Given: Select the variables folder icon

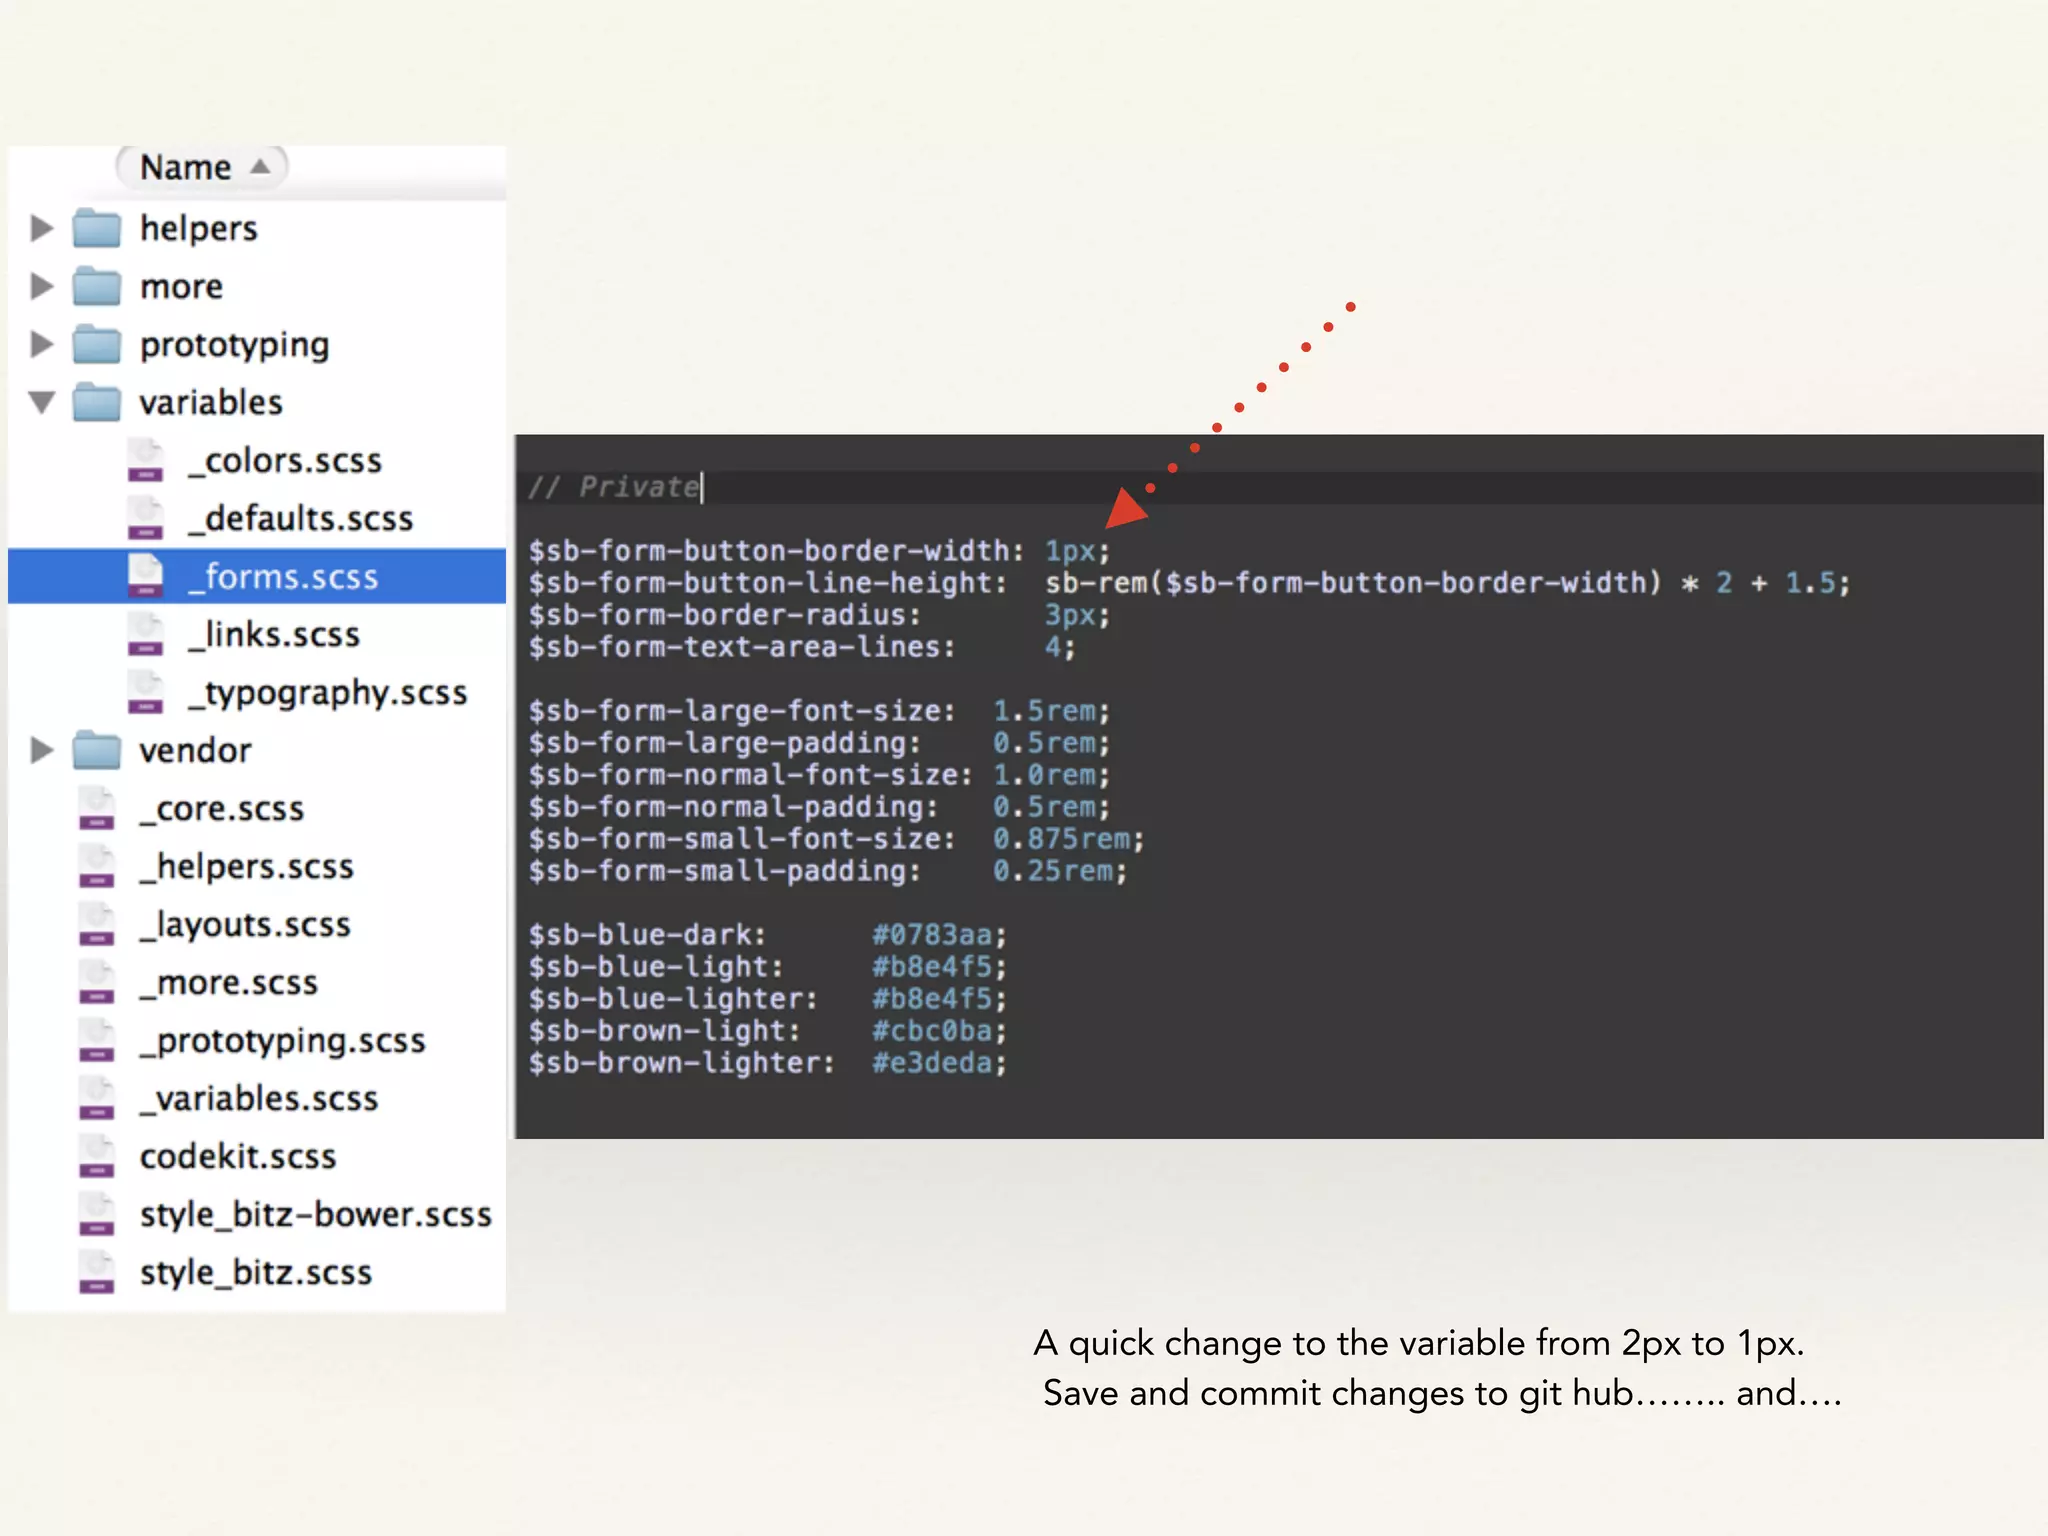Looking at the screenshot, I should (x=97, y=402).
